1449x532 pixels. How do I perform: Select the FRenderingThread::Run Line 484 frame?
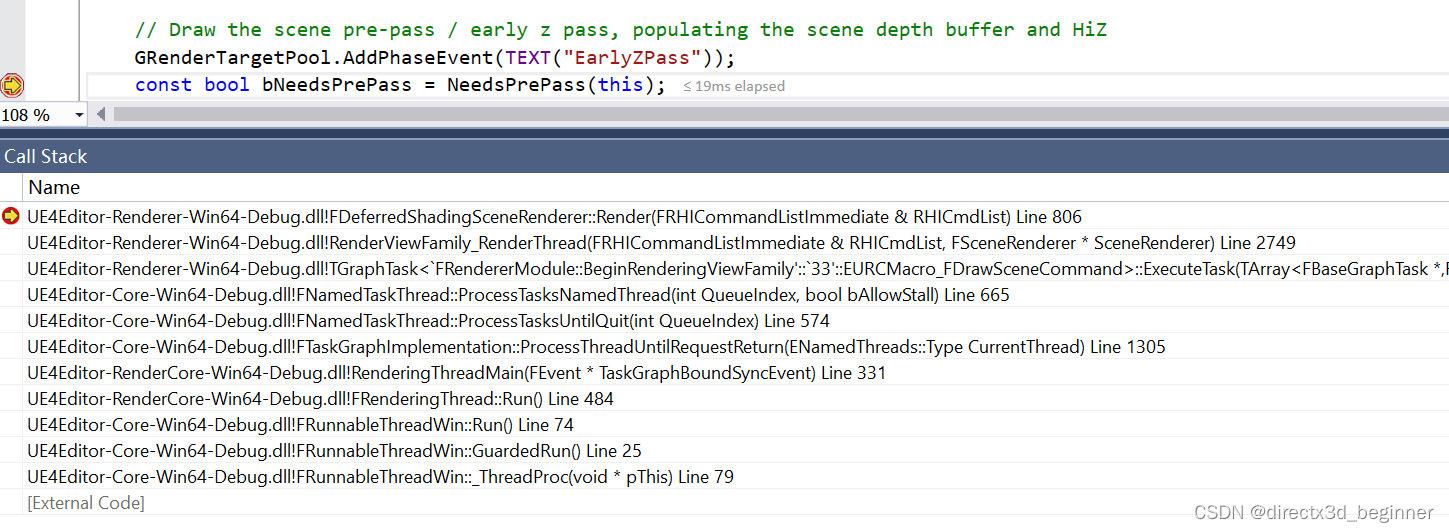(x=320, y=399)
